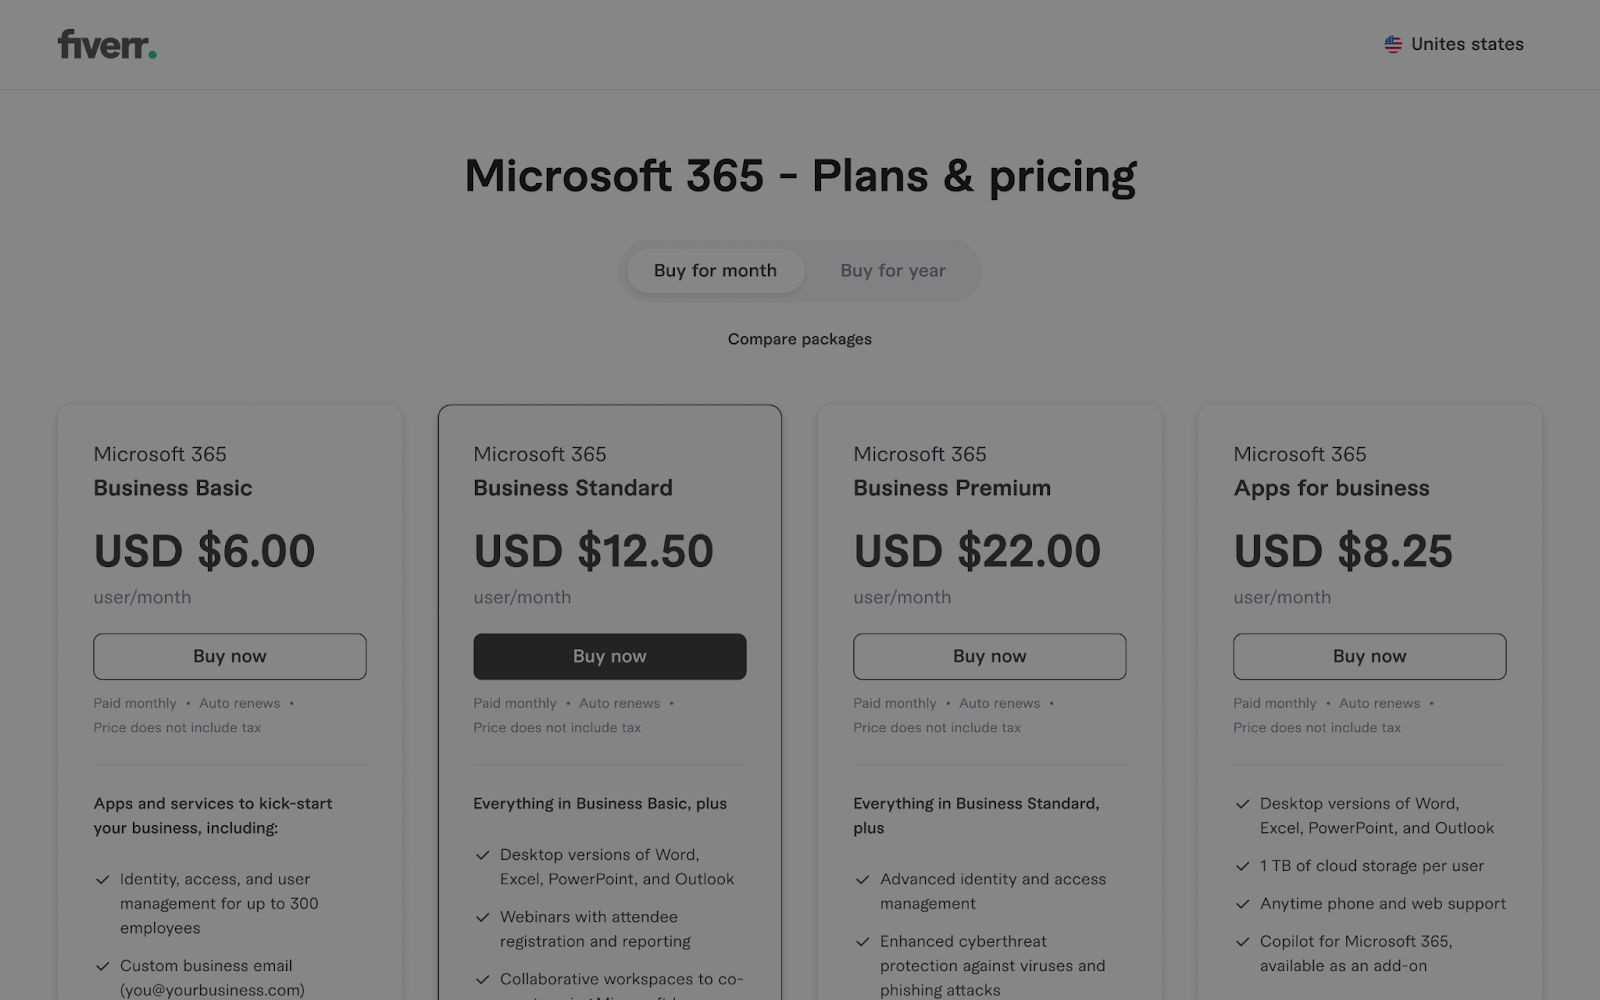
Task: Click checkmark next to Copilot for Microsoft 365
Action: pyautogui.click(x=1242, y=942)
